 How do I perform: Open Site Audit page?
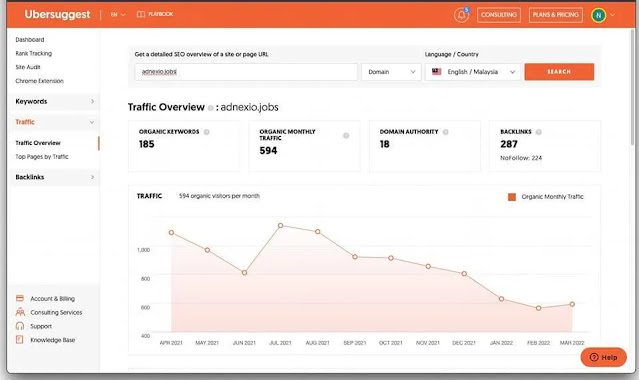point(28,67)
